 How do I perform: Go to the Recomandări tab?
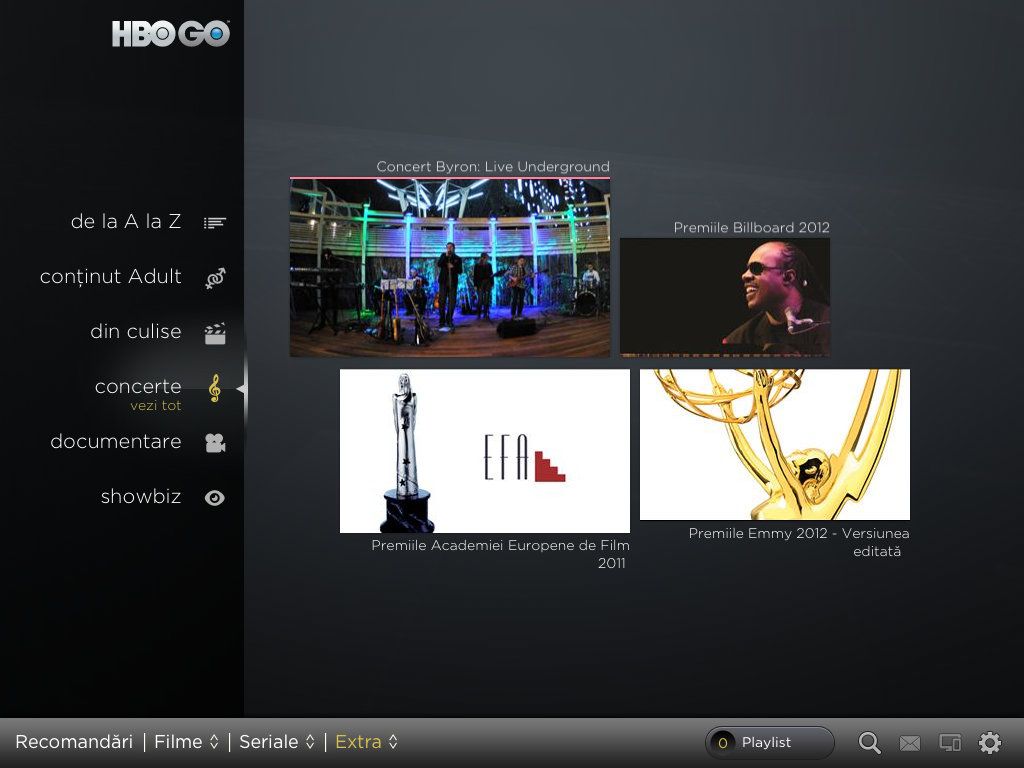click(x=74, y=742)
